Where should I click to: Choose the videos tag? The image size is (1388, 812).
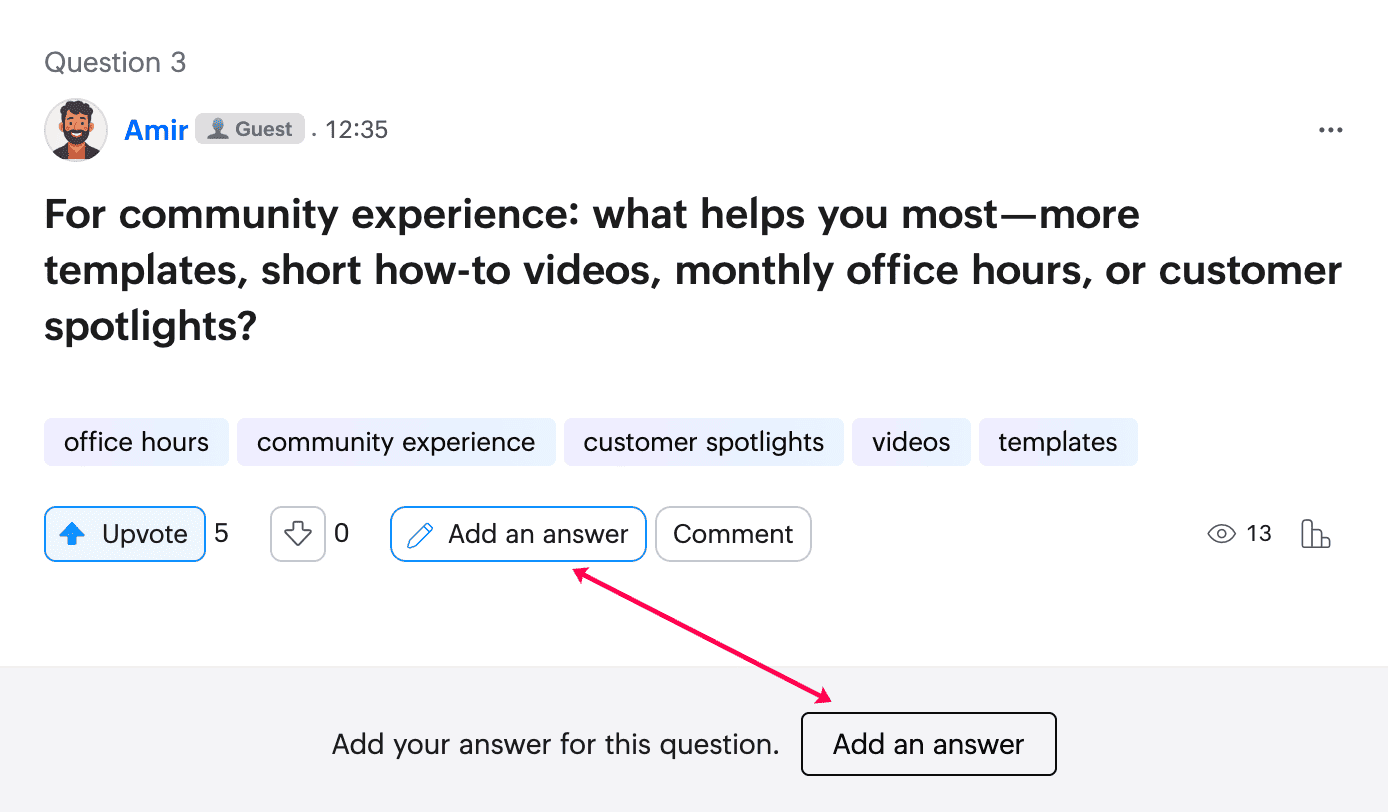pyautogui.click(x=911, y=442)
